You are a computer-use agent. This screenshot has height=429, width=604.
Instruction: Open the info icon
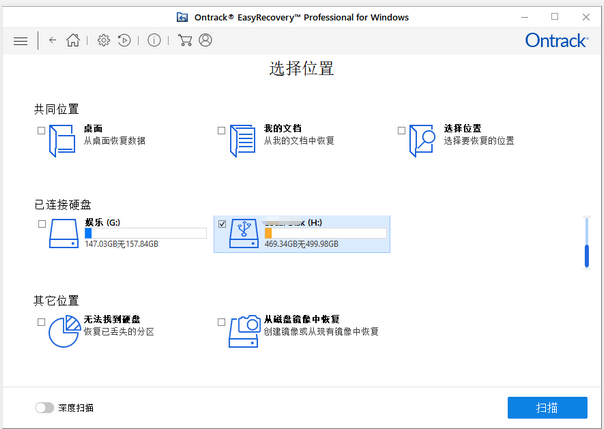click(x=154, y=40)
